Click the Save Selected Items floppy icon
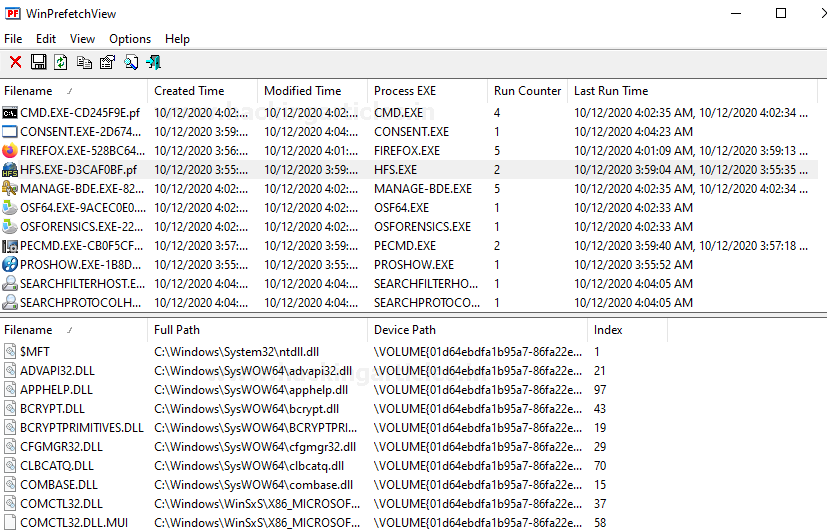This screenshot has width=827, height=532. pyautogui.click(x=39, y=62)
